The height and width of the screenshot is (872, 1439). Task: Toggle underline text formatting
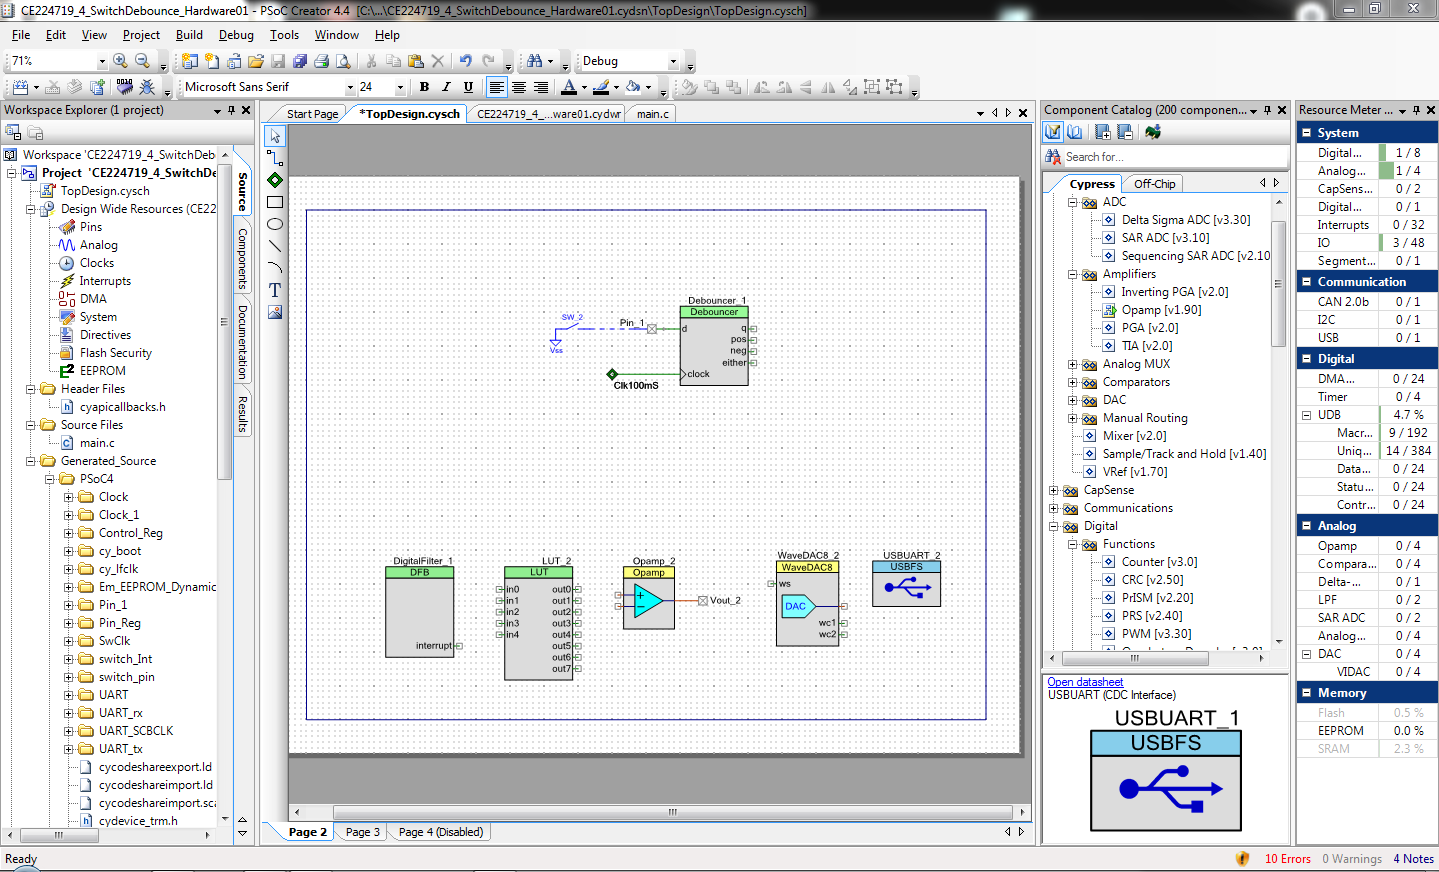(x=468, y=87)
